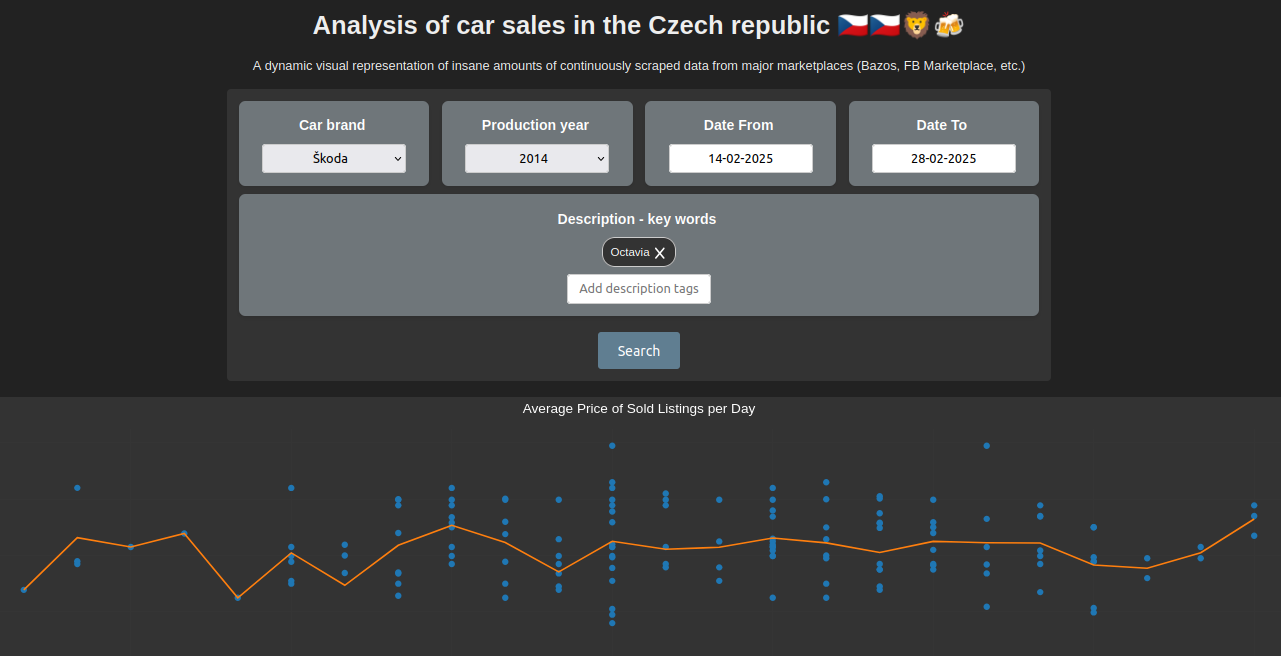The width and height of the screenshot is (1281, 656).
Task: Click the chart title Average Price of Sold Listings
Action: (639, 409)
